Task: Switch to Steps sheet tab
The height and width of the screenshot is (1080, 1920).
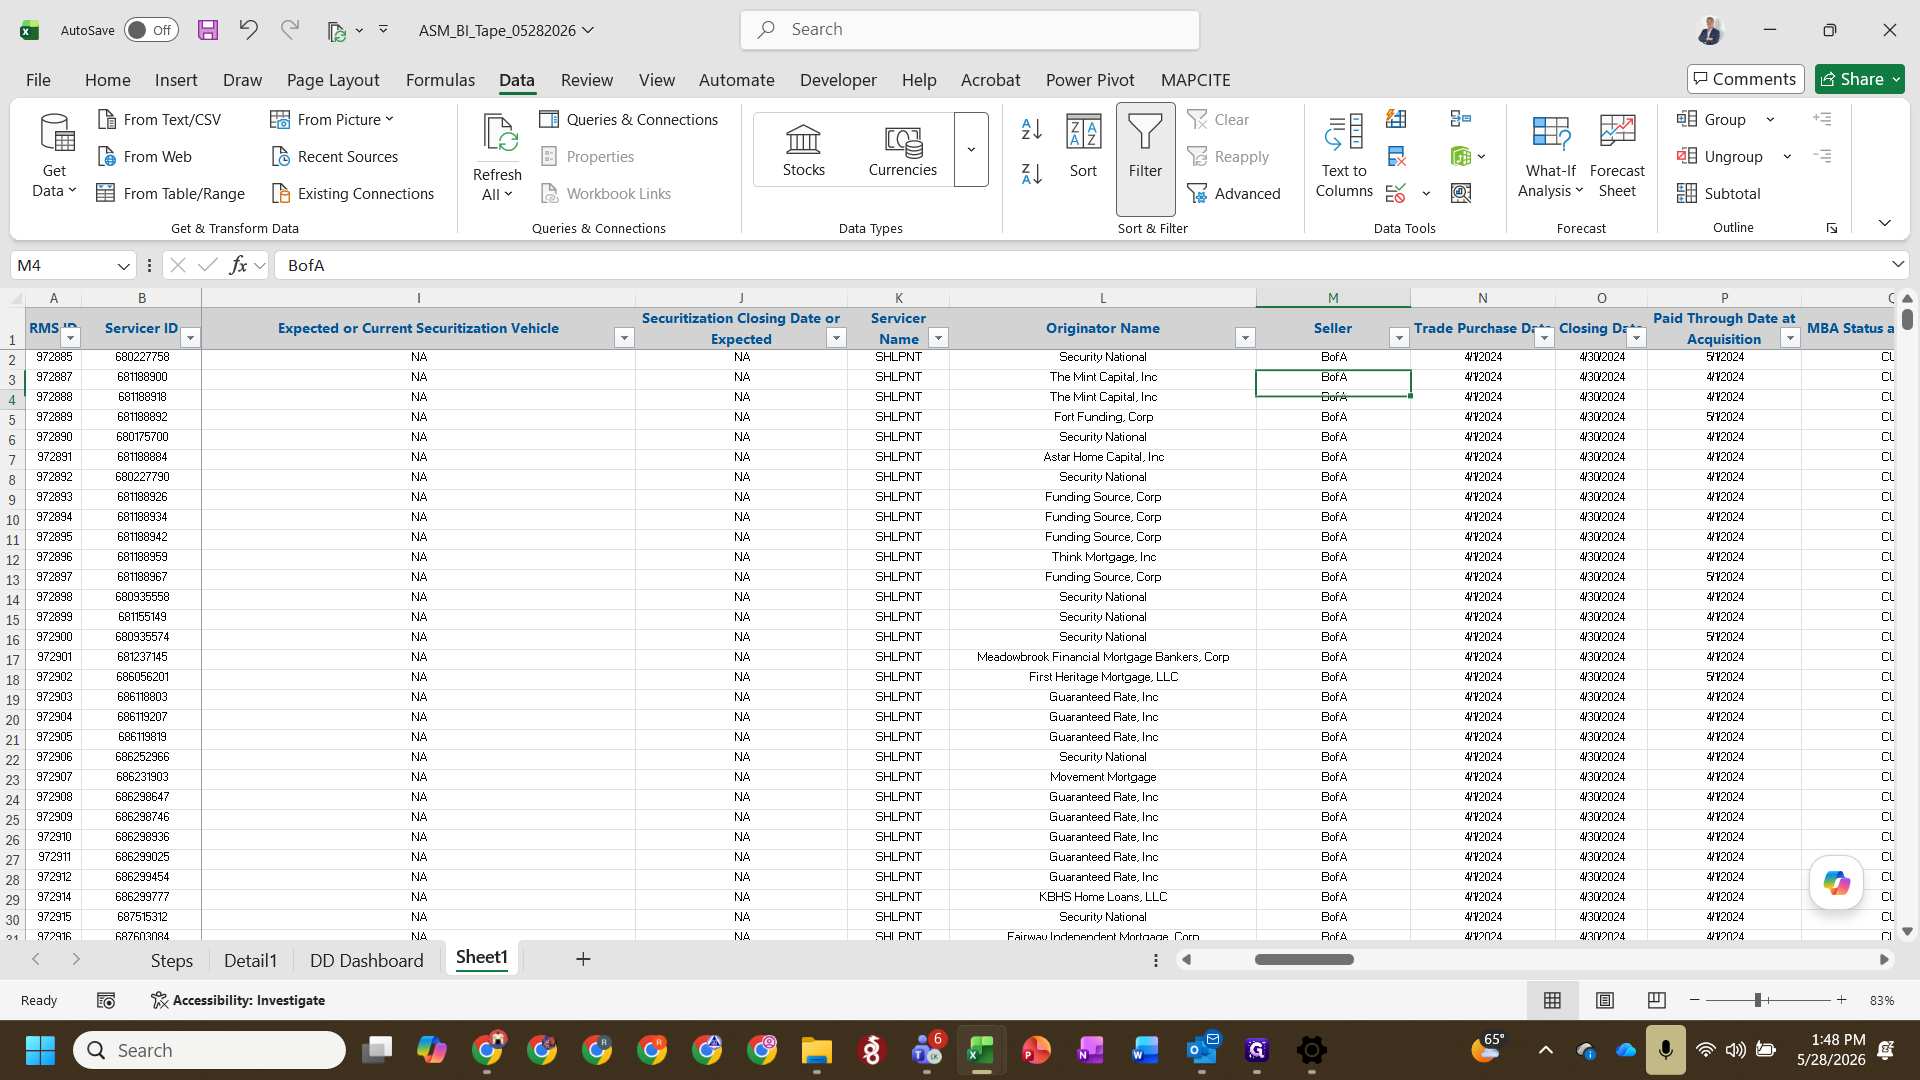Action: click(x=171, y=961)
